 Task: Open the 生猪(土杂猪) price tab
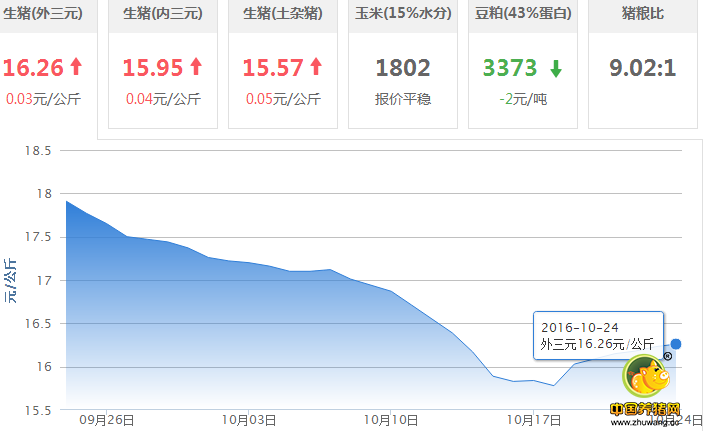pyautogui.click(x=283, y=17)
